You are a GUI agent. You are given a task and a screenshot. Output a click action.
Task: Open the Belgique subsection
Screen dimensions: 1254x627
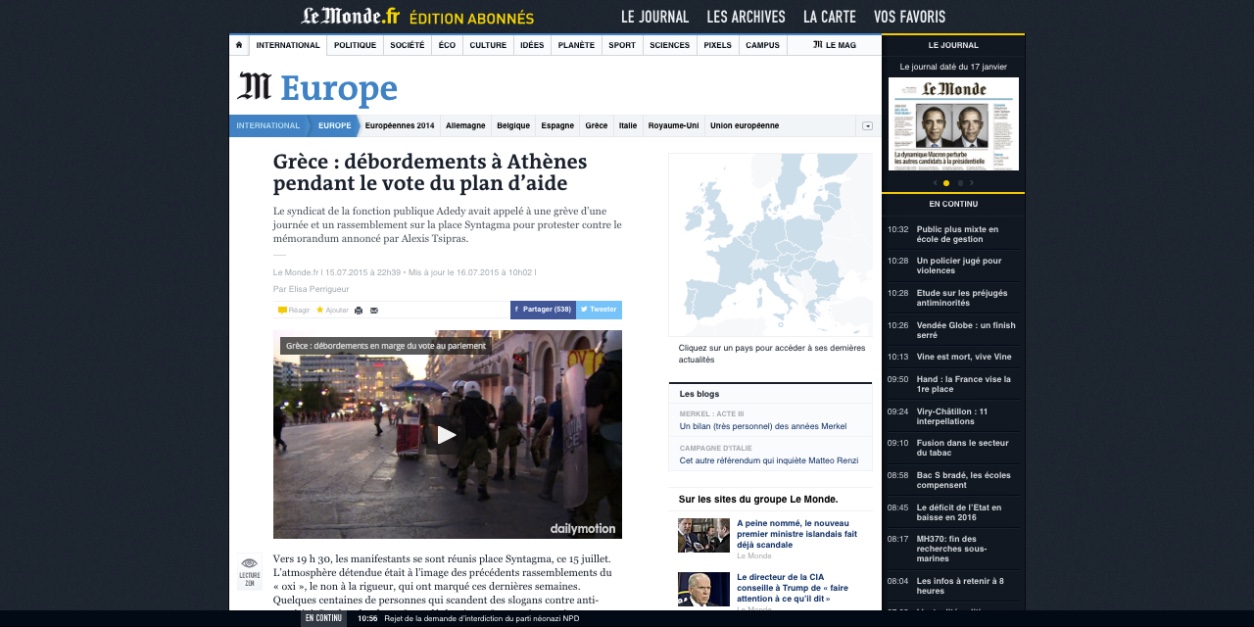pos(513,126)
